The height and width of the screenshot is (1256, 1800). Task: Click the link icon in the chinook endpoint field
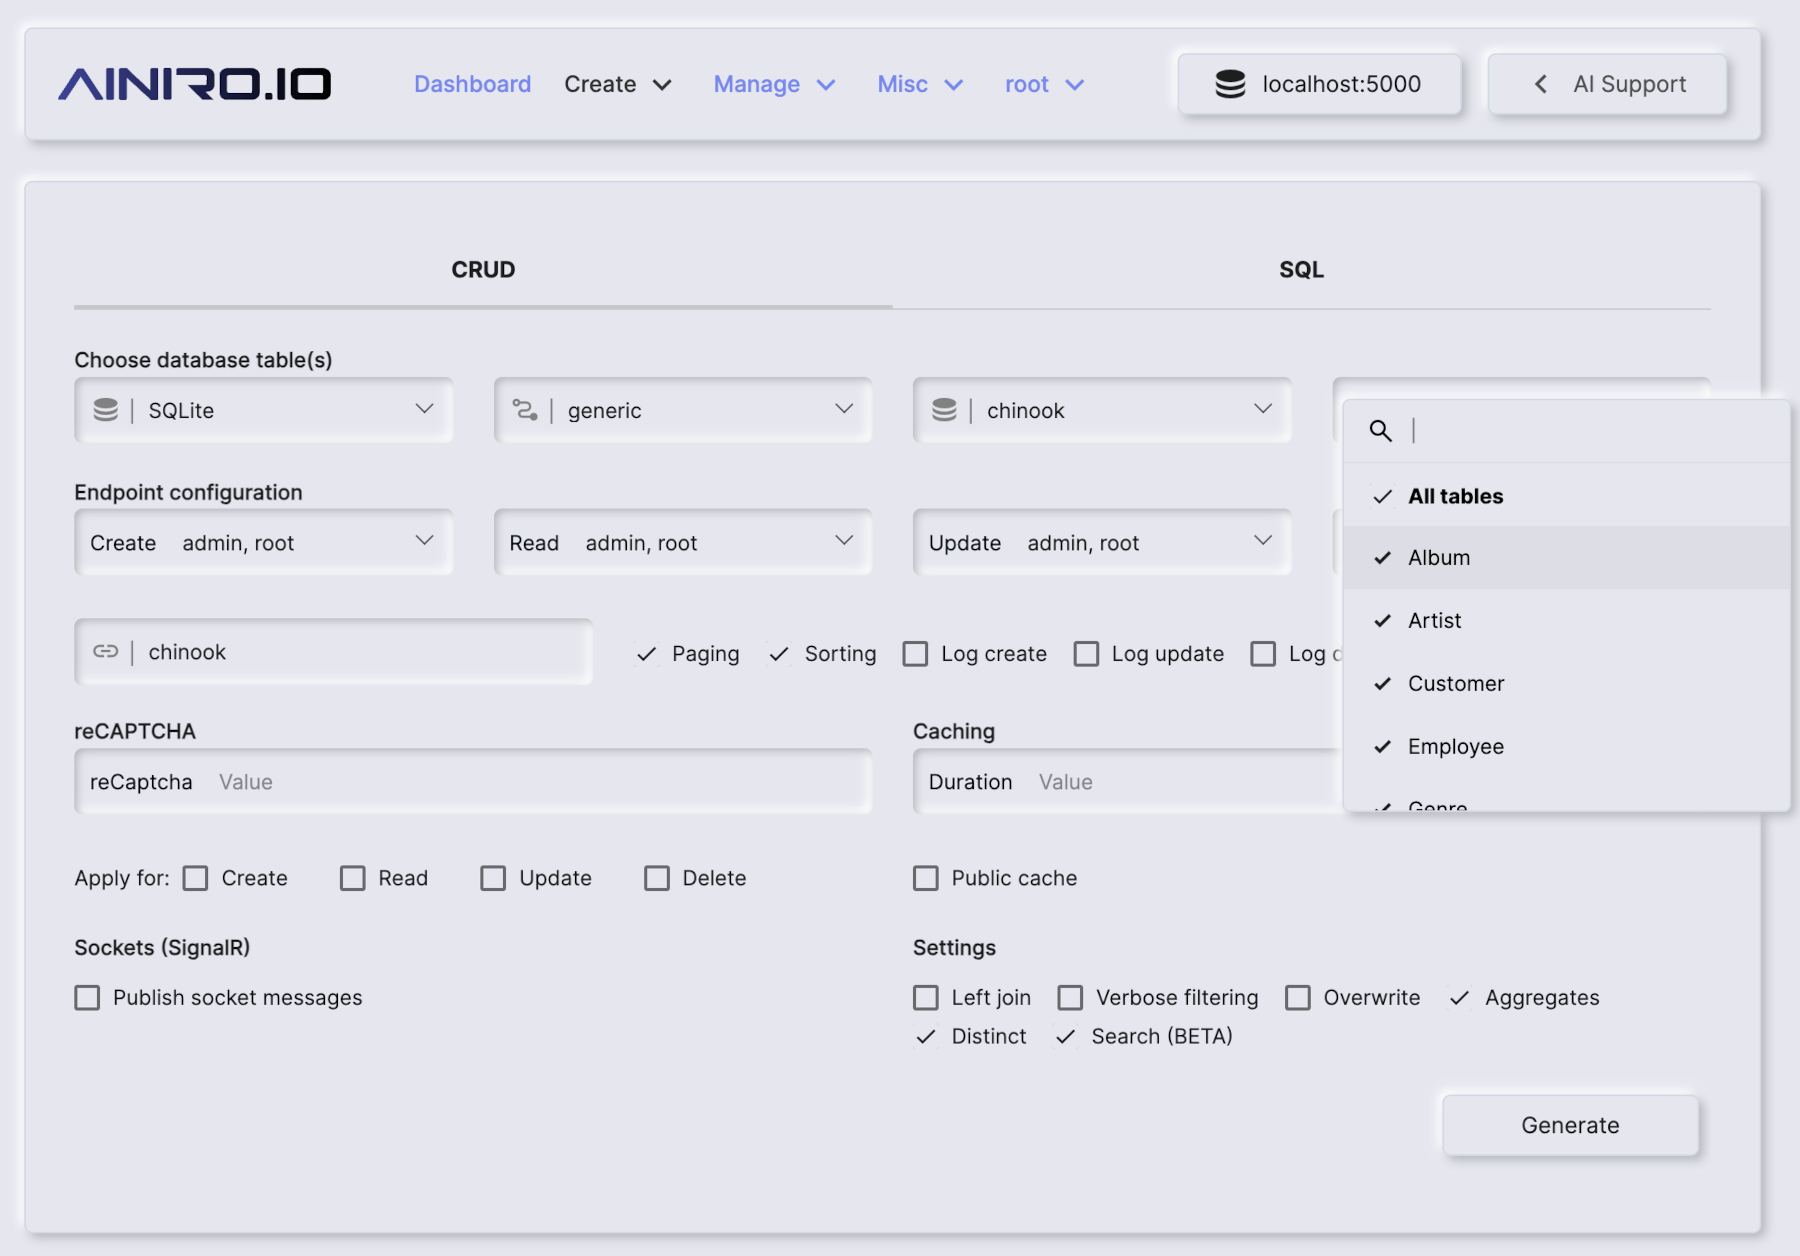(x=104, y=651)
